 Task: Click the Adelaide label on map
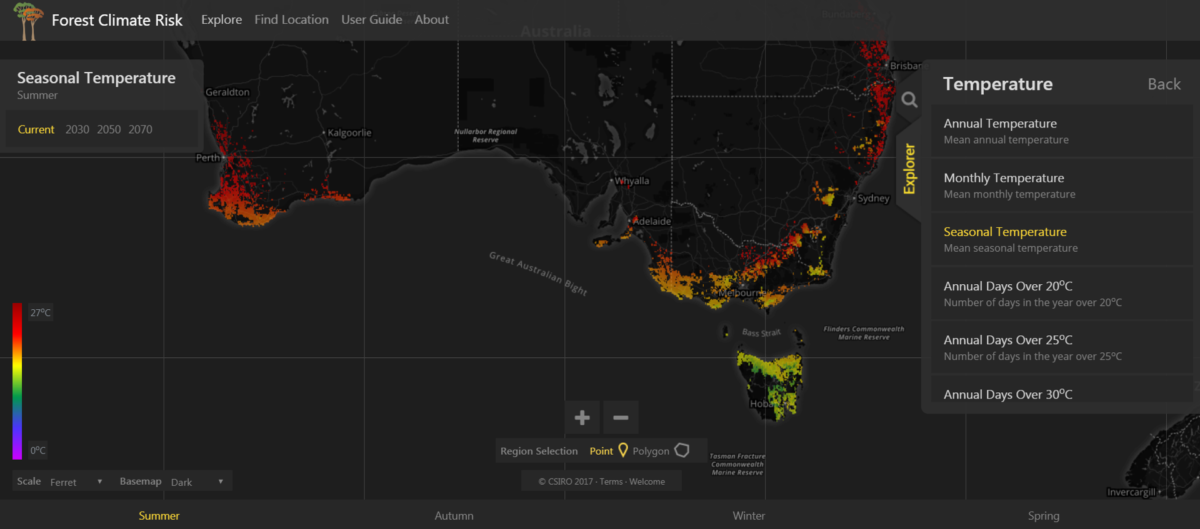click(651, 220)
